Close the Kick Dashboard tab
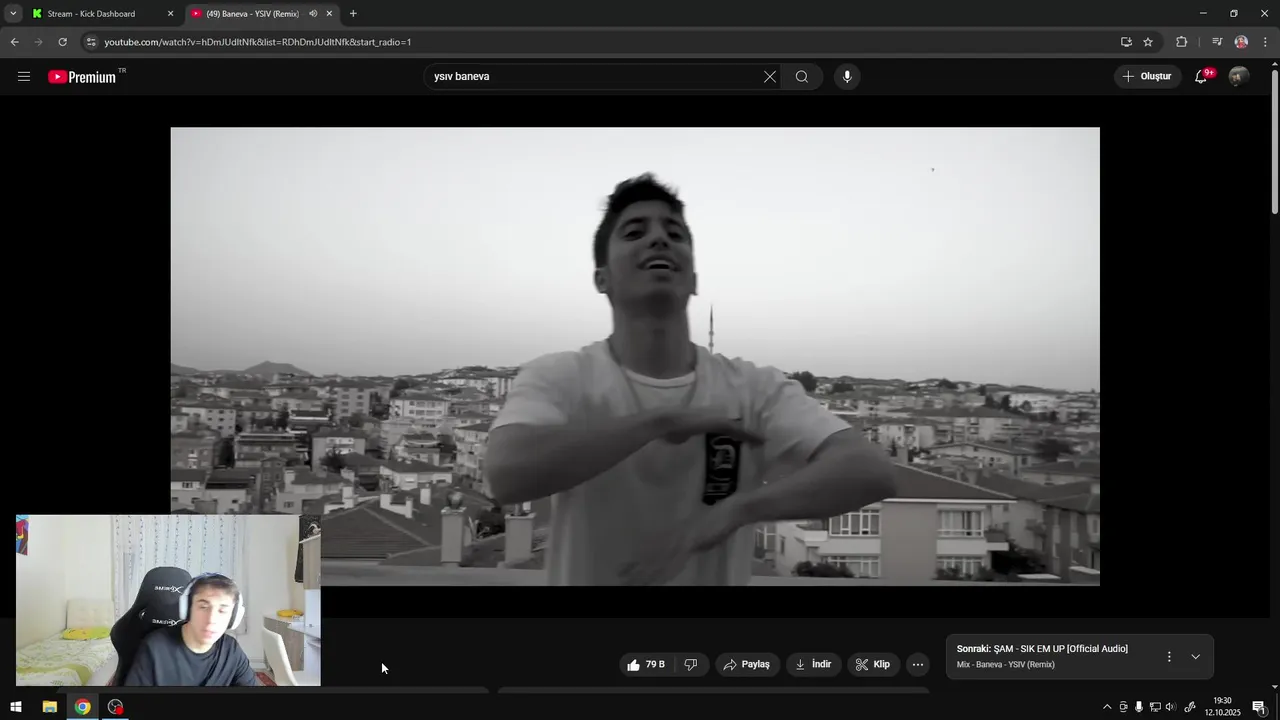 point(170,14)
